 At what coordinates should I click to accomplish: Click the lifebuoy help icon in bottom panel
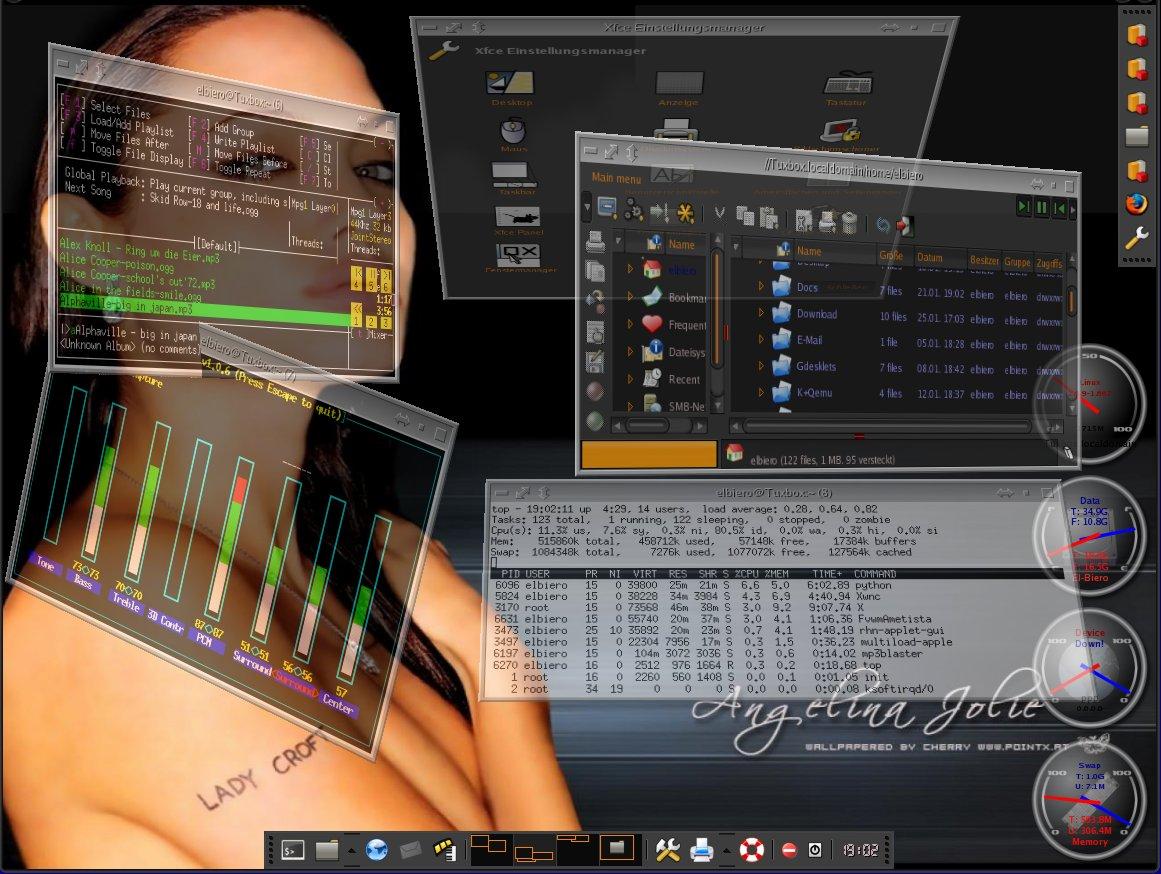752,850
